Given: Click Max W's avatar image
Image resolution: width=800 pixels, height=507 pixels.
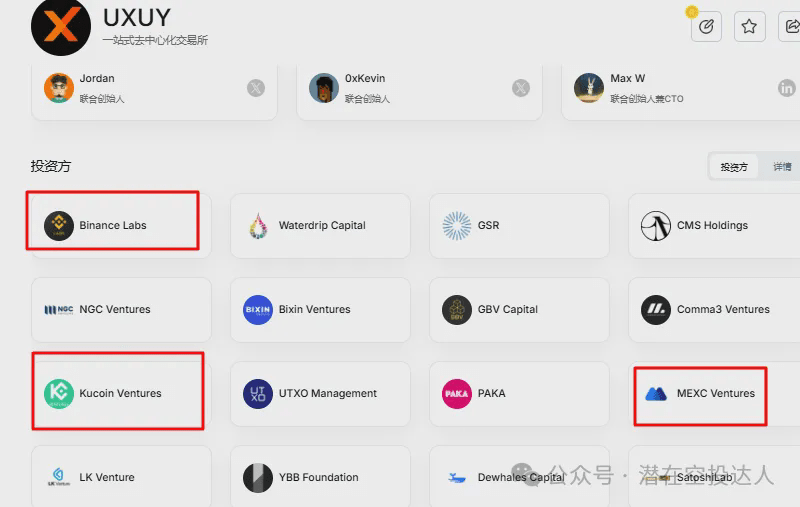Looking at the screenshot, I should pos(588,88).
